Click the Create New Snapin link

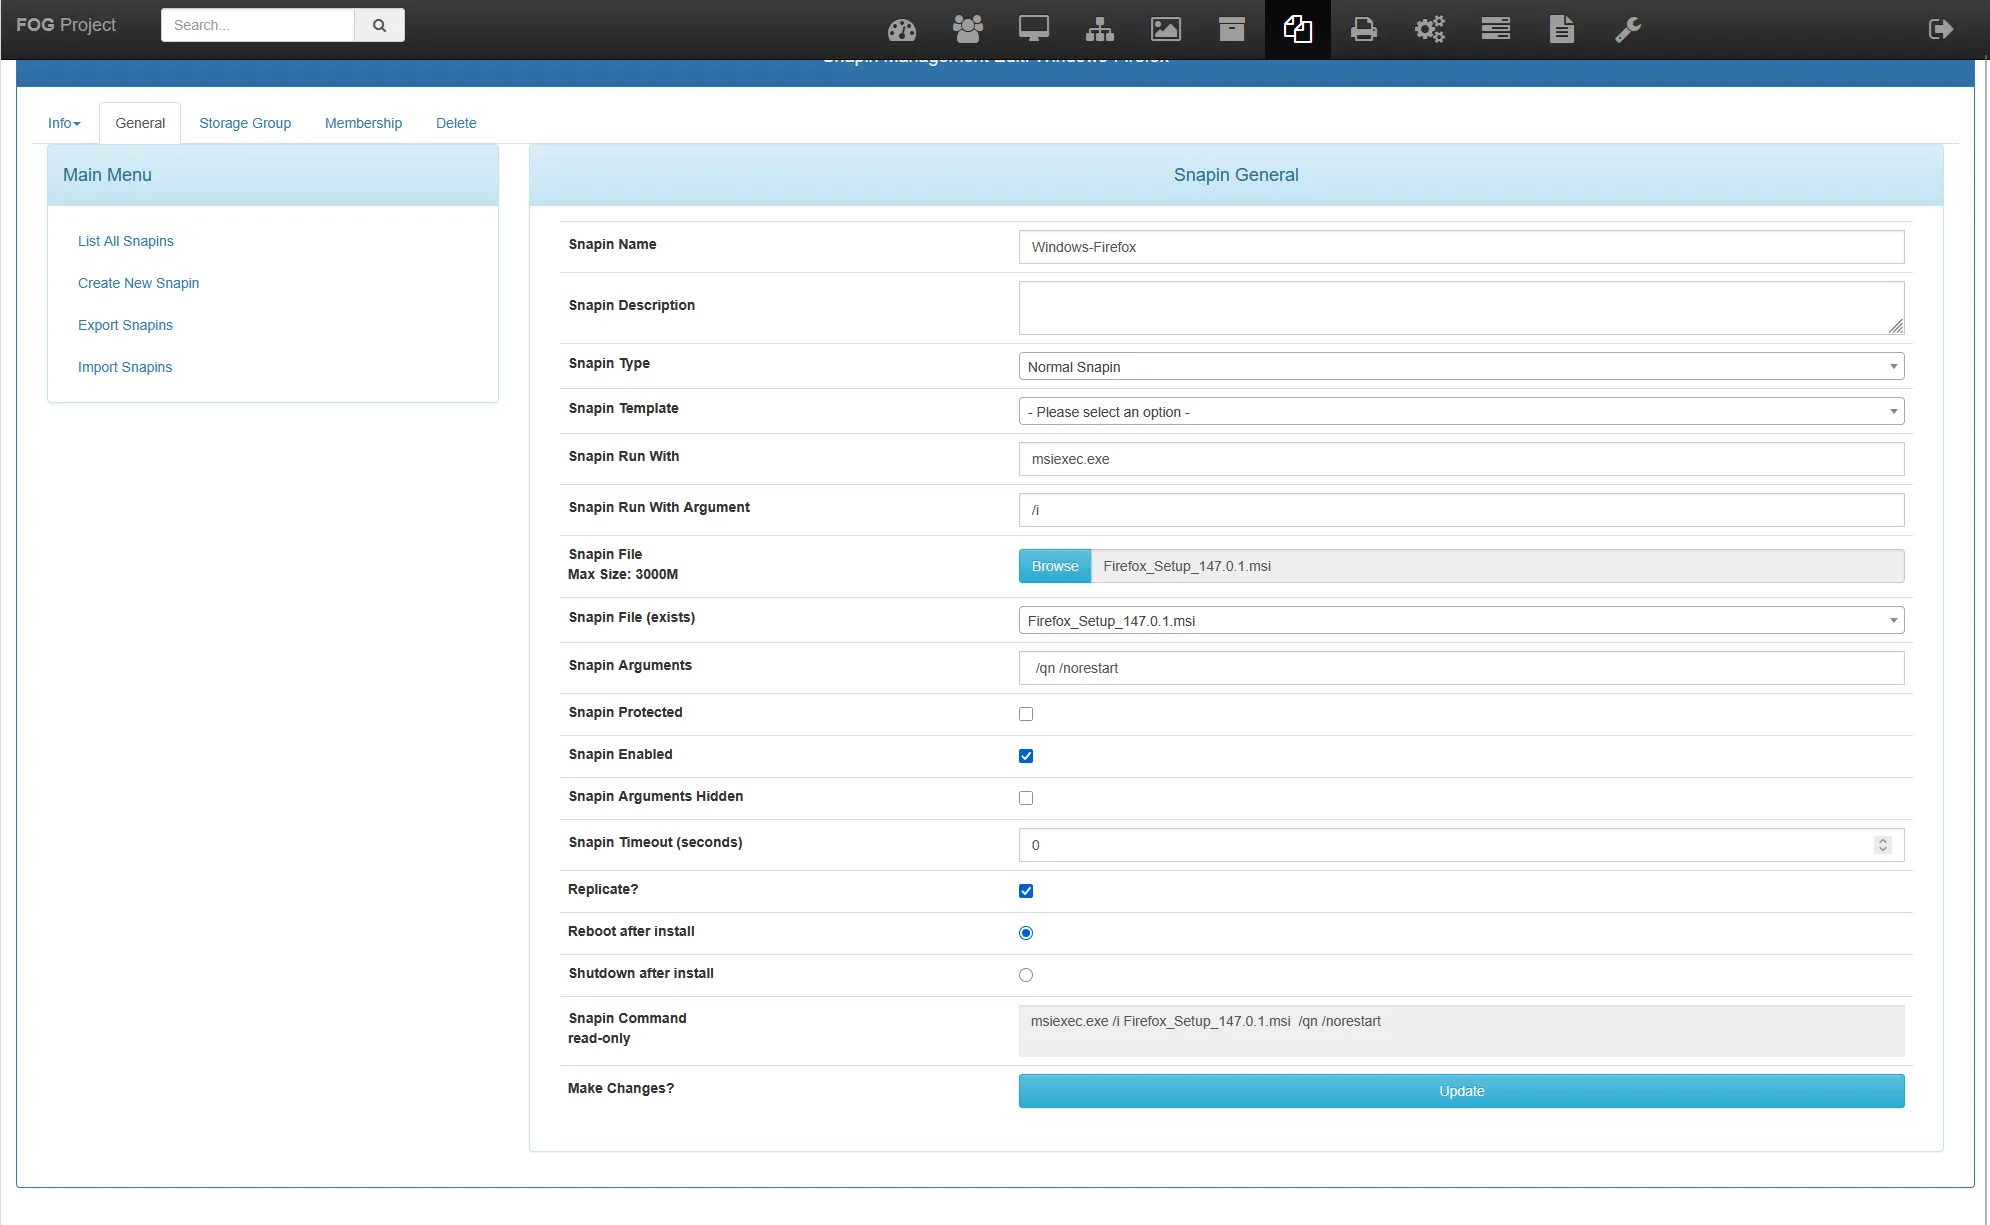[x=138, y=283]
